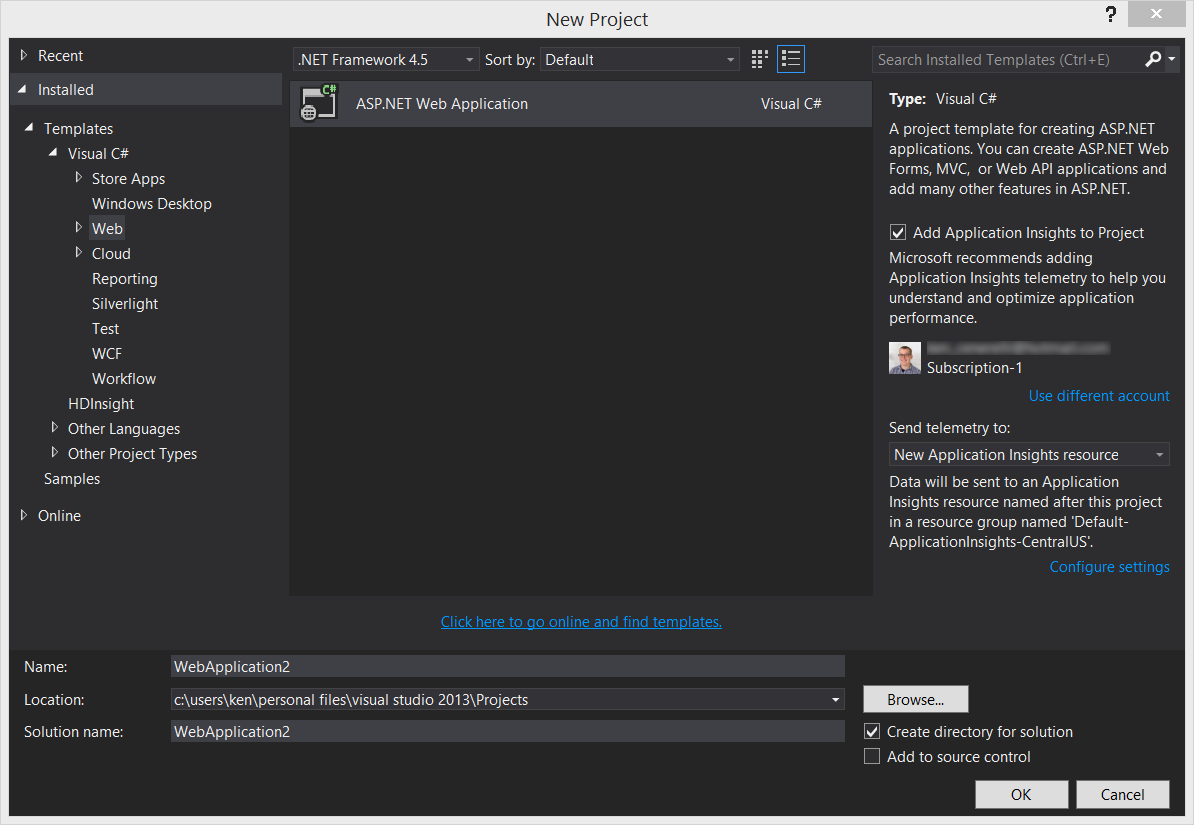Click the OK button
The height and width of the screenshot is (825, 1194).
tap(1021, 795)
